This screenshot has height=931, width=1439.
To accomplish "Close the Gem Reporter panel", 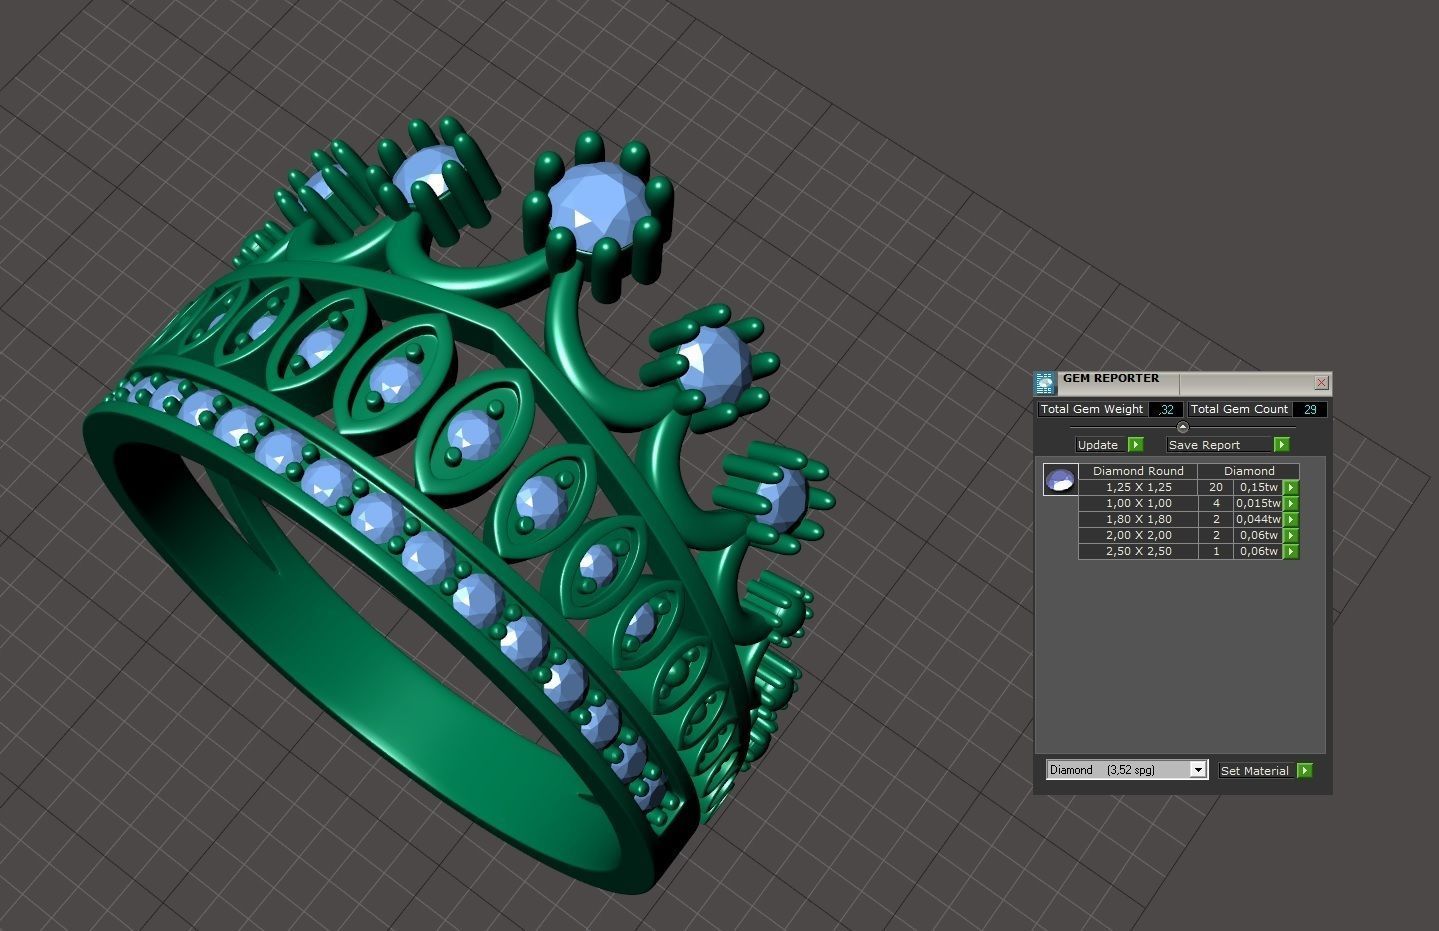I will pyautogui.click(x=1321, y=383).
